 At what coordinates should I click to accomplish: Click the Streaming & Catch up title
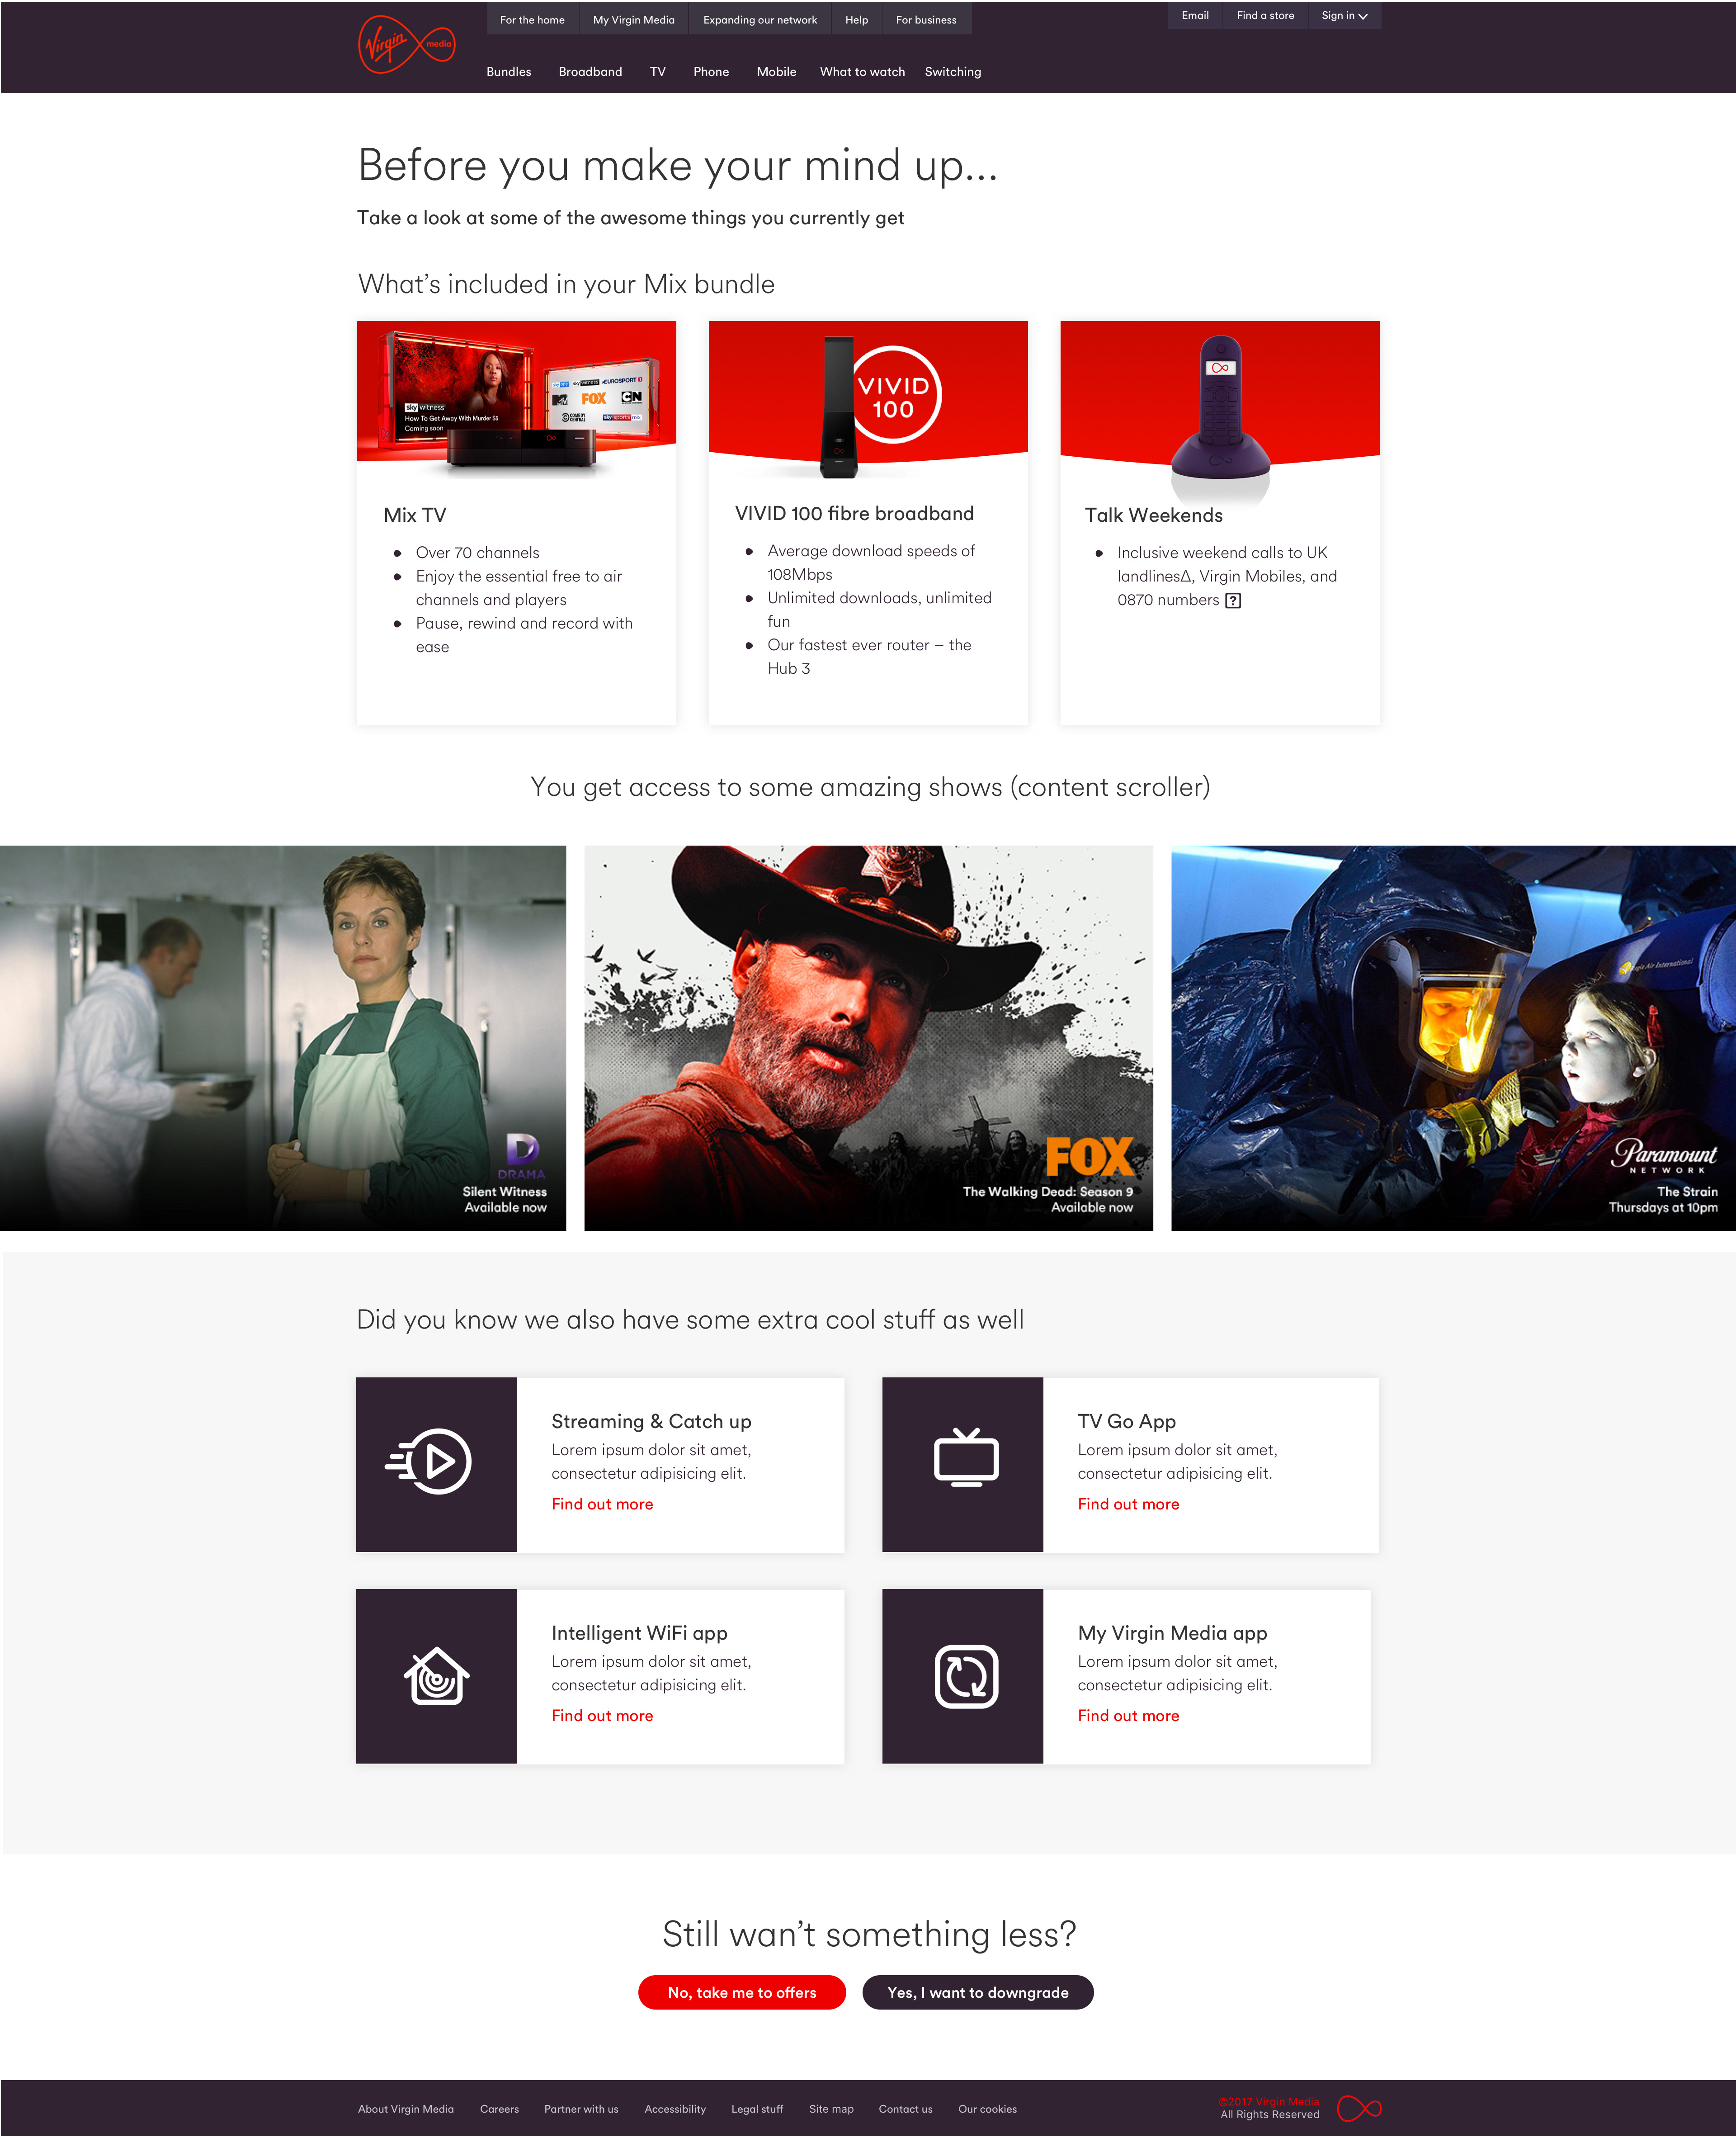(651, 1421)
